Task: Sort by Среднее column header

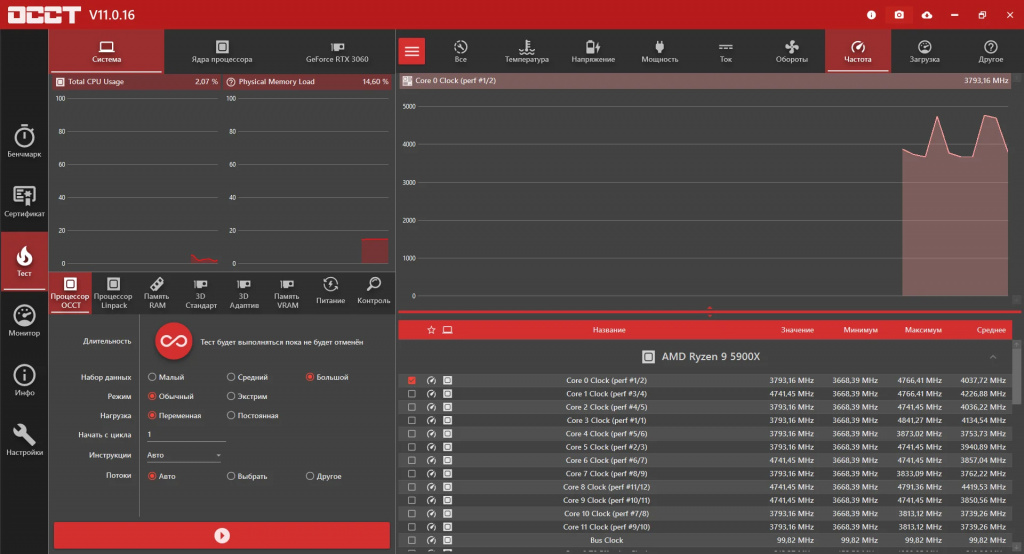Action: click(991, 330)
